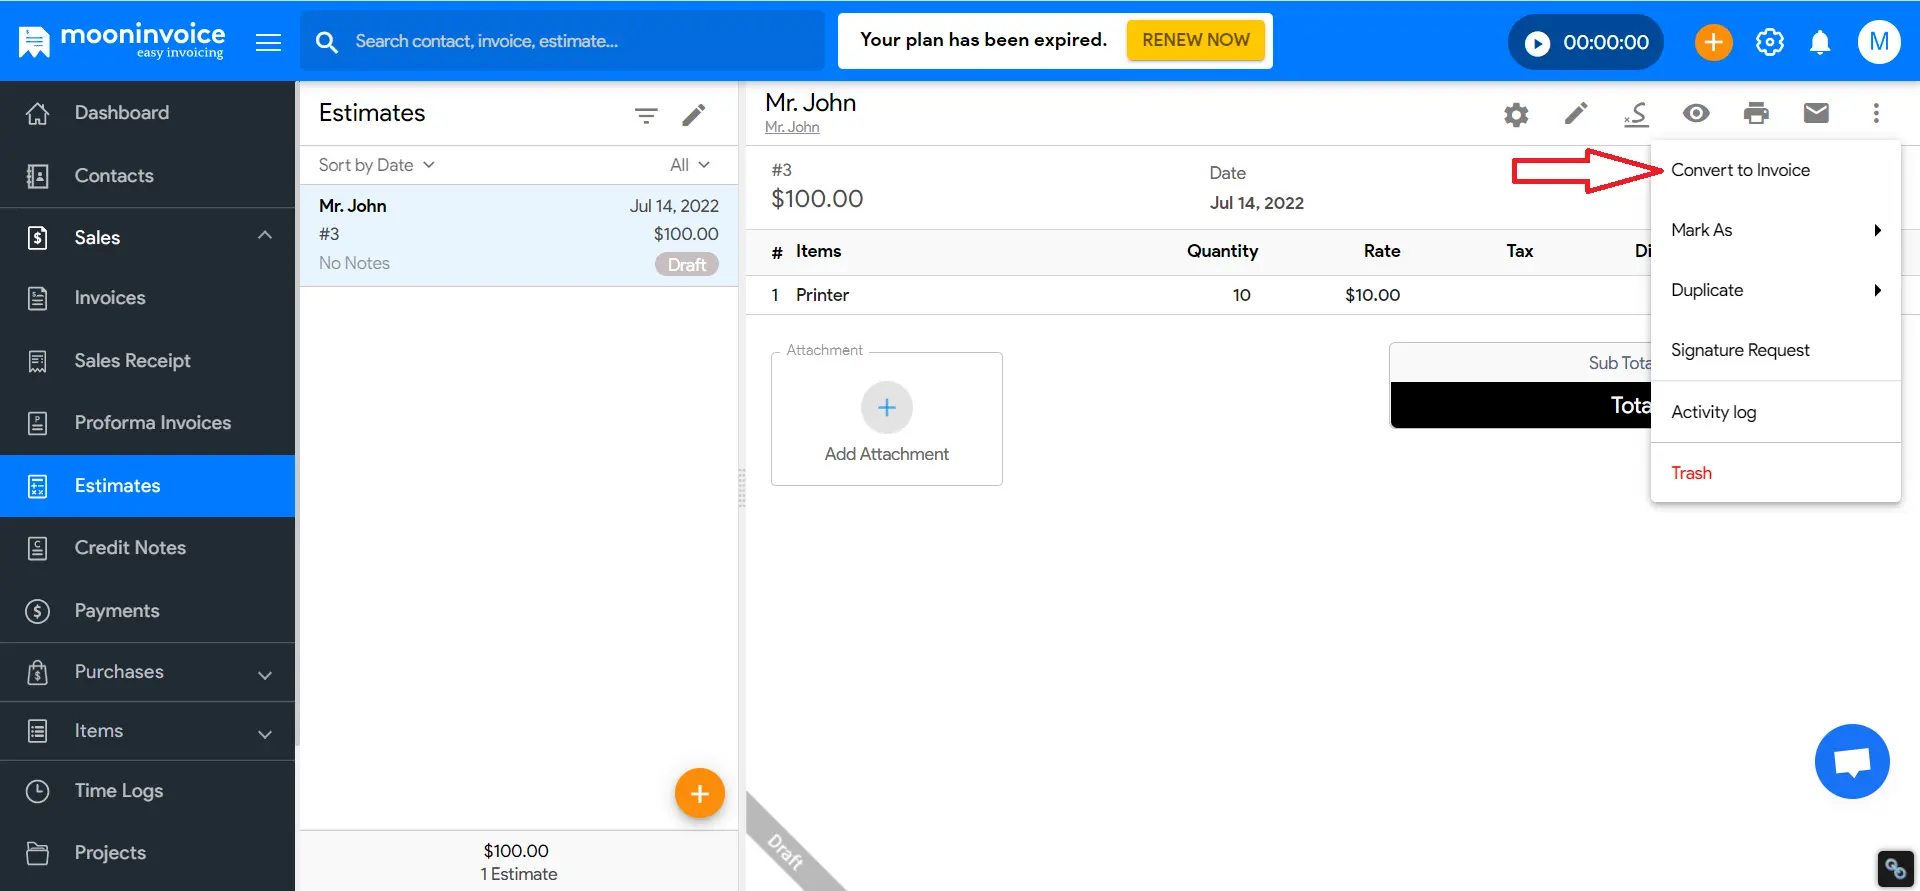Open Credit Notes in sidebar

tap(148, 548)
